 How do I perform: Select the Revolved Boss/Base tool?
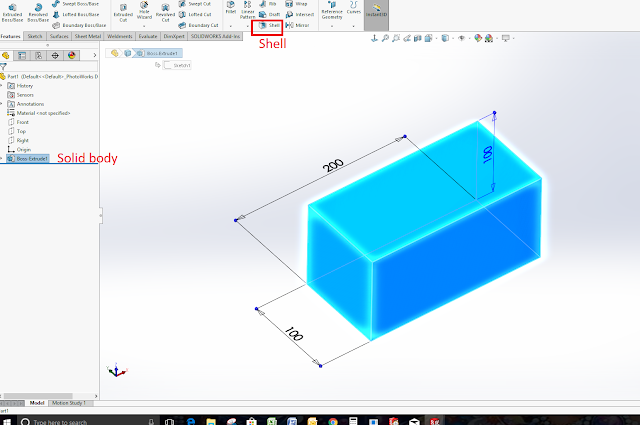(x=38, y=12)
